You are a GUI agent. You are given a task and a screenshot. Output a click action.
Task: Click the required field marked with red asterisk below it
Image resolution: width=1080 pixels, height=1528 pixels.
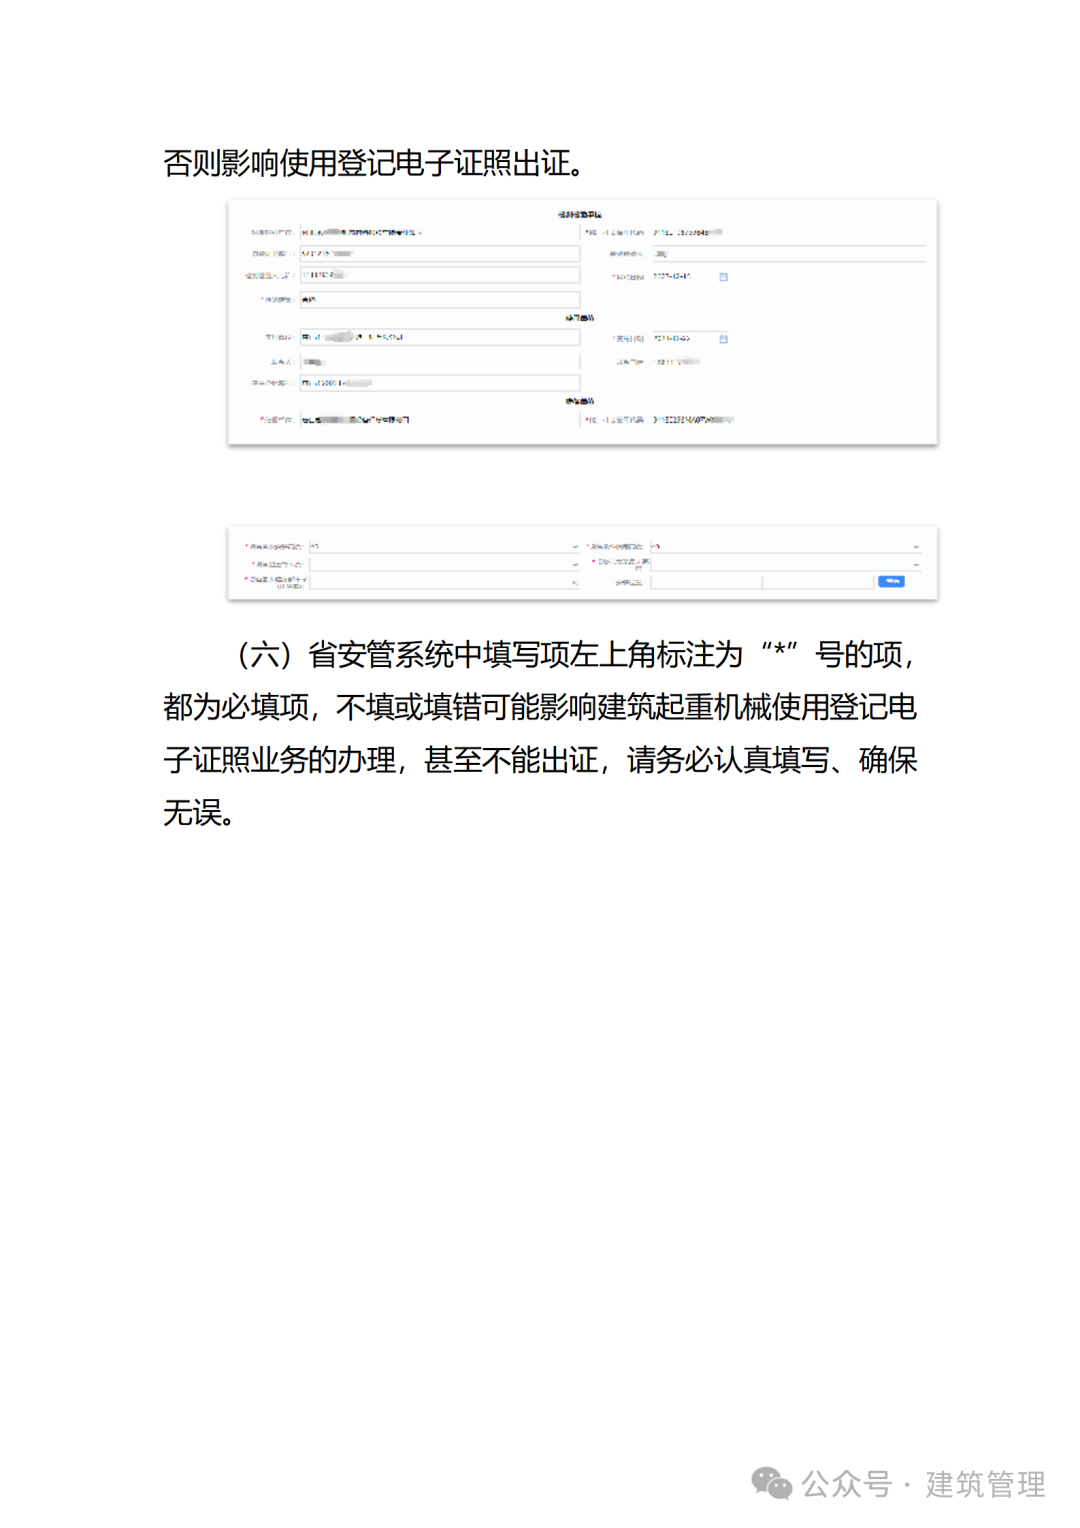point(440,300)
